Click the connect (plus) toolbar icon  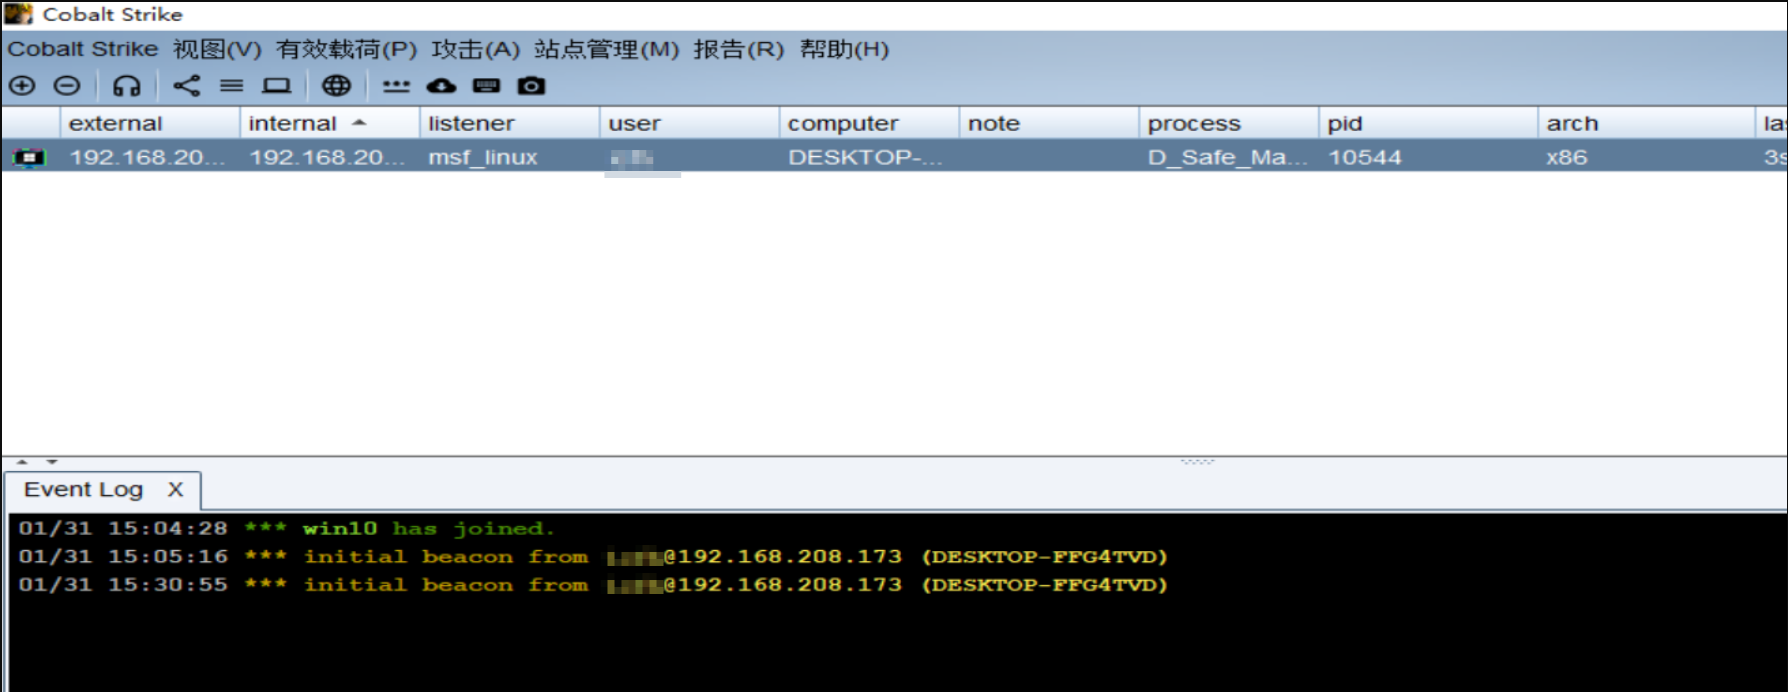click(22, 86)
